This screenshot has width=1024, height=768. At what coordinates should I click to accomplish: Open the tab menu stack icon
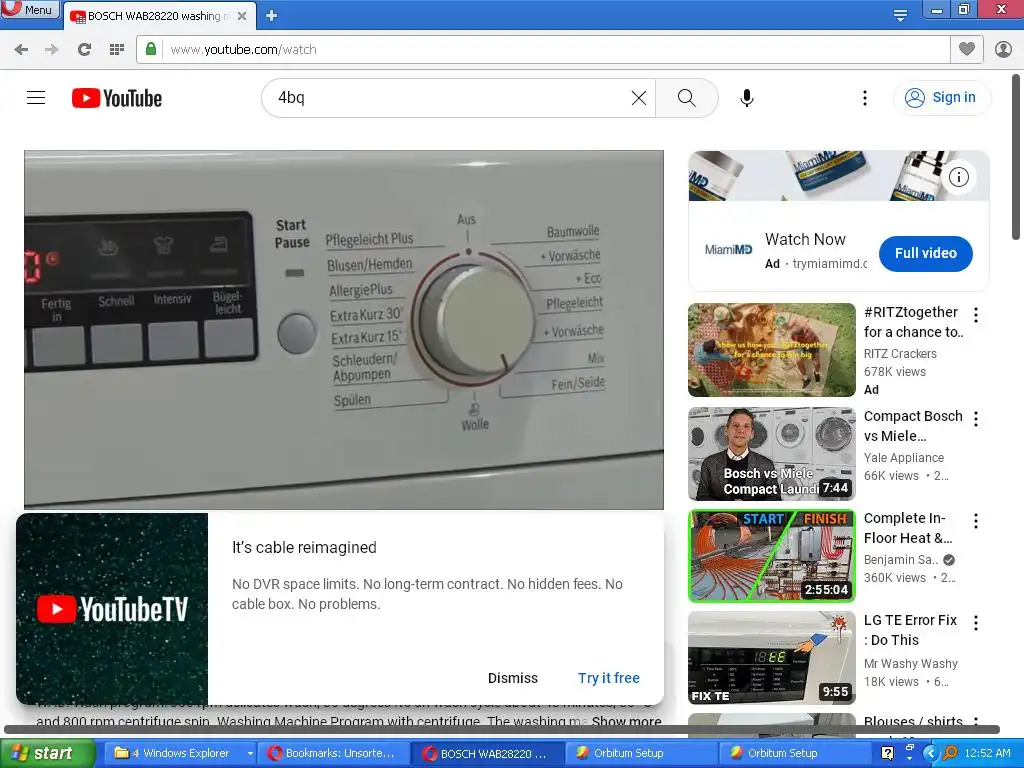pyautogui.click(x=901, y=15)
